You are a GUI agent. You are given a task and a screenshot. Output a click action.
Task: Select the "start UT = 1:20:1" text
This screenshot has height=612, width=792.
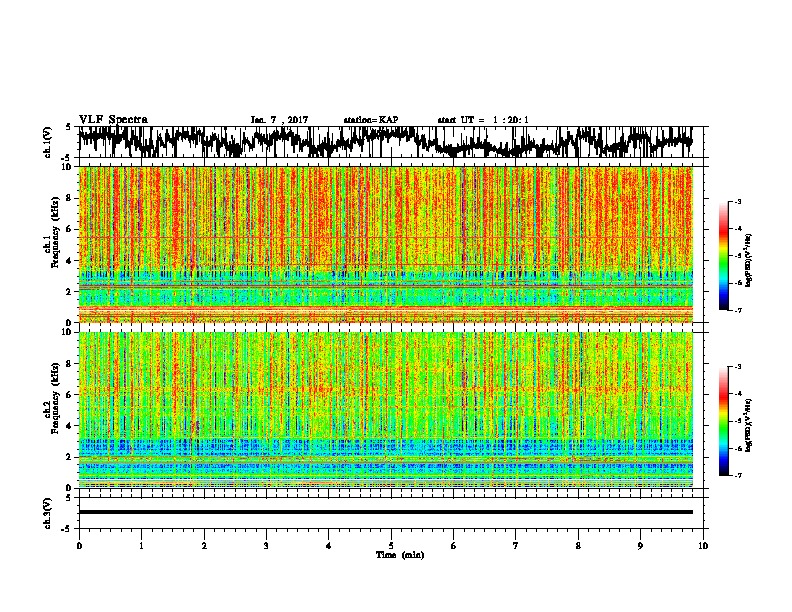[x=483, y=120]
